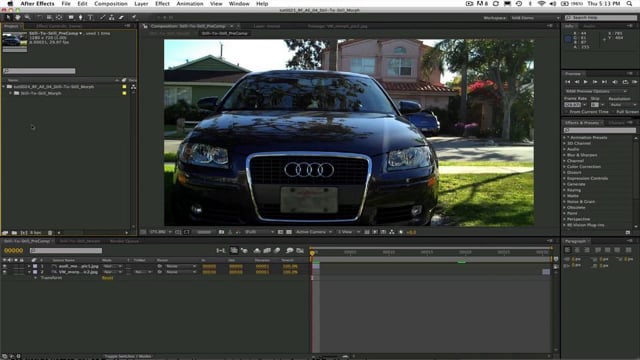640x360 pixels.
Task: Open Preview Resolution Auto dropdown
Action: click(x=623, y=105)
